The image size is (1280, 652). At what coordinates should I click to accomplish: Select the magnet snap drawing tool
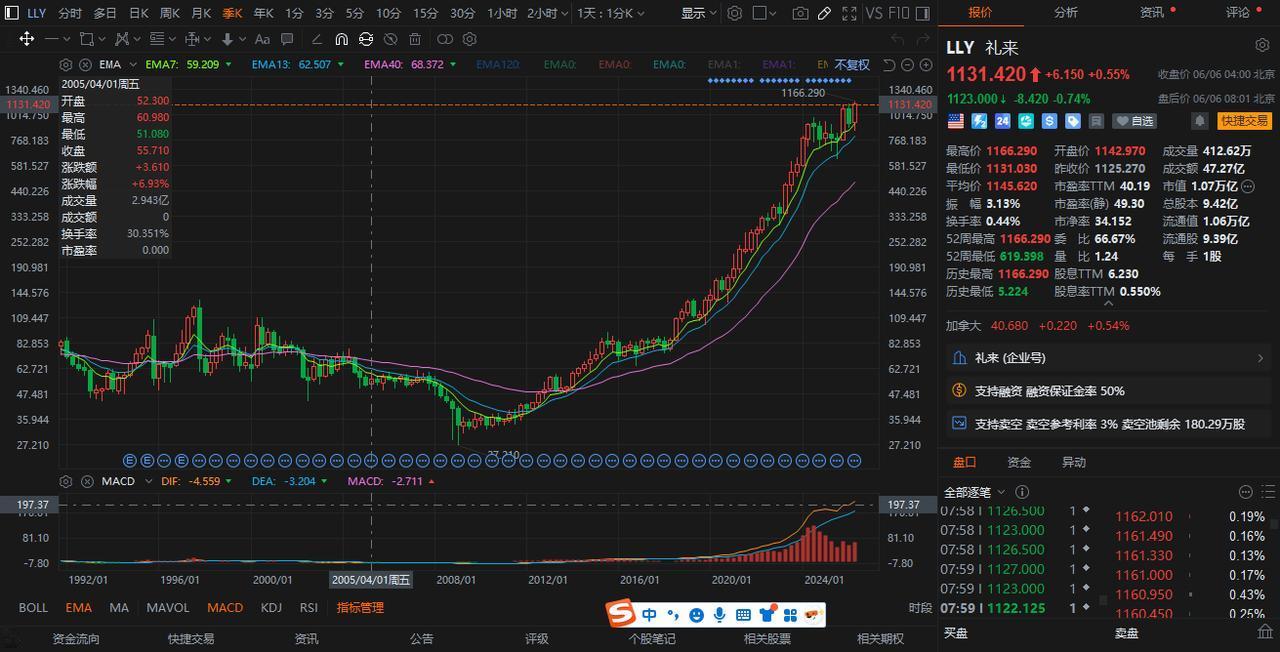(x=341, y=39)
